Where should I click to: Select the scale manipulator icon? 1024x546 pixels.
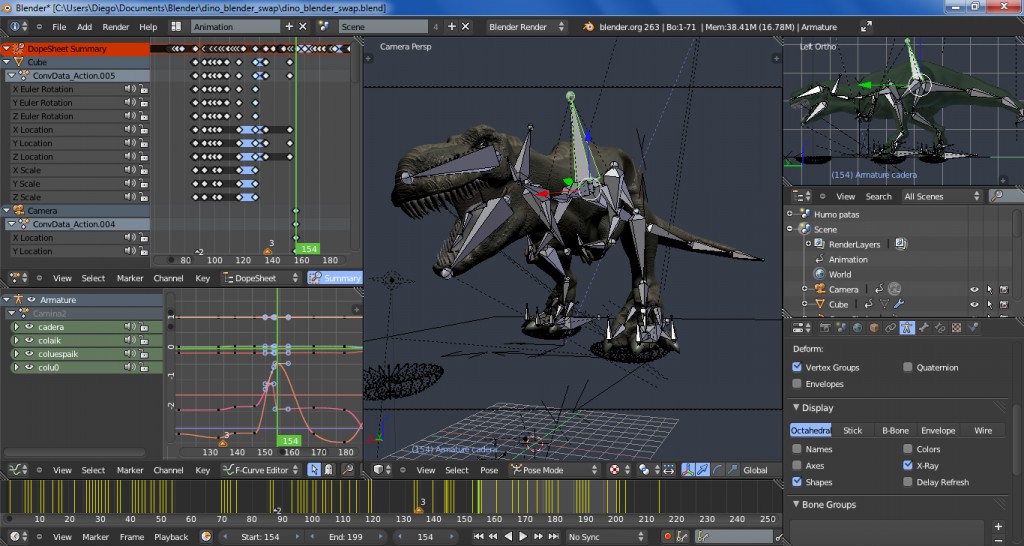[x=732, y=470]
